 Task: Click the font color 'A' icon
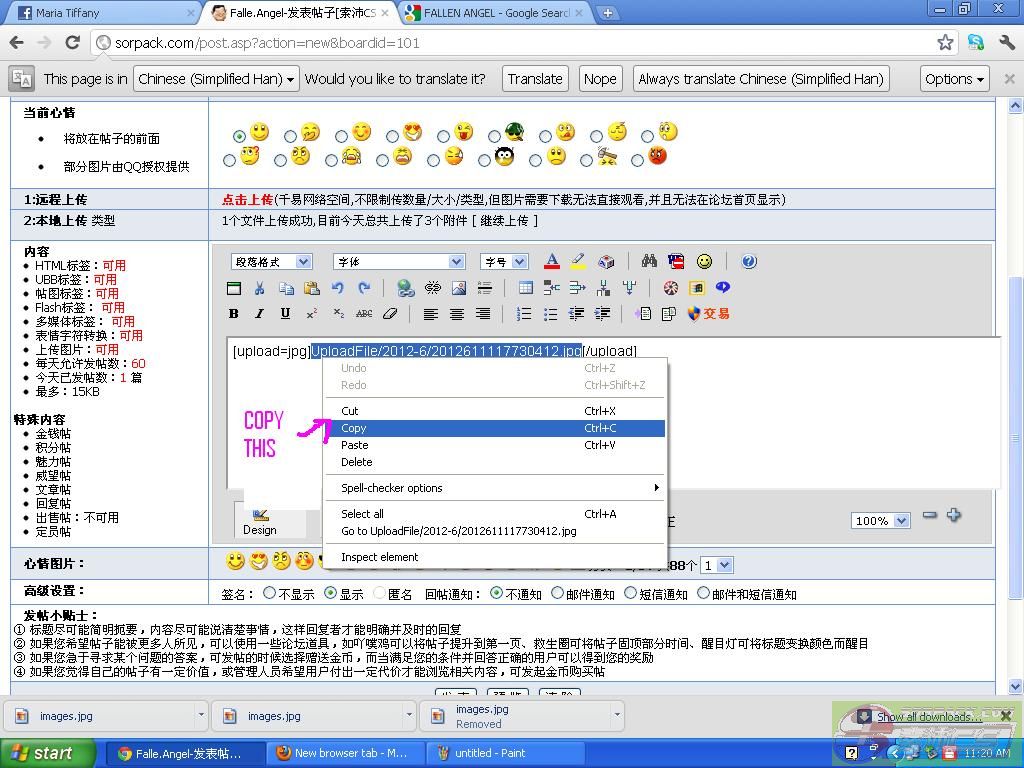coord(551,262)
